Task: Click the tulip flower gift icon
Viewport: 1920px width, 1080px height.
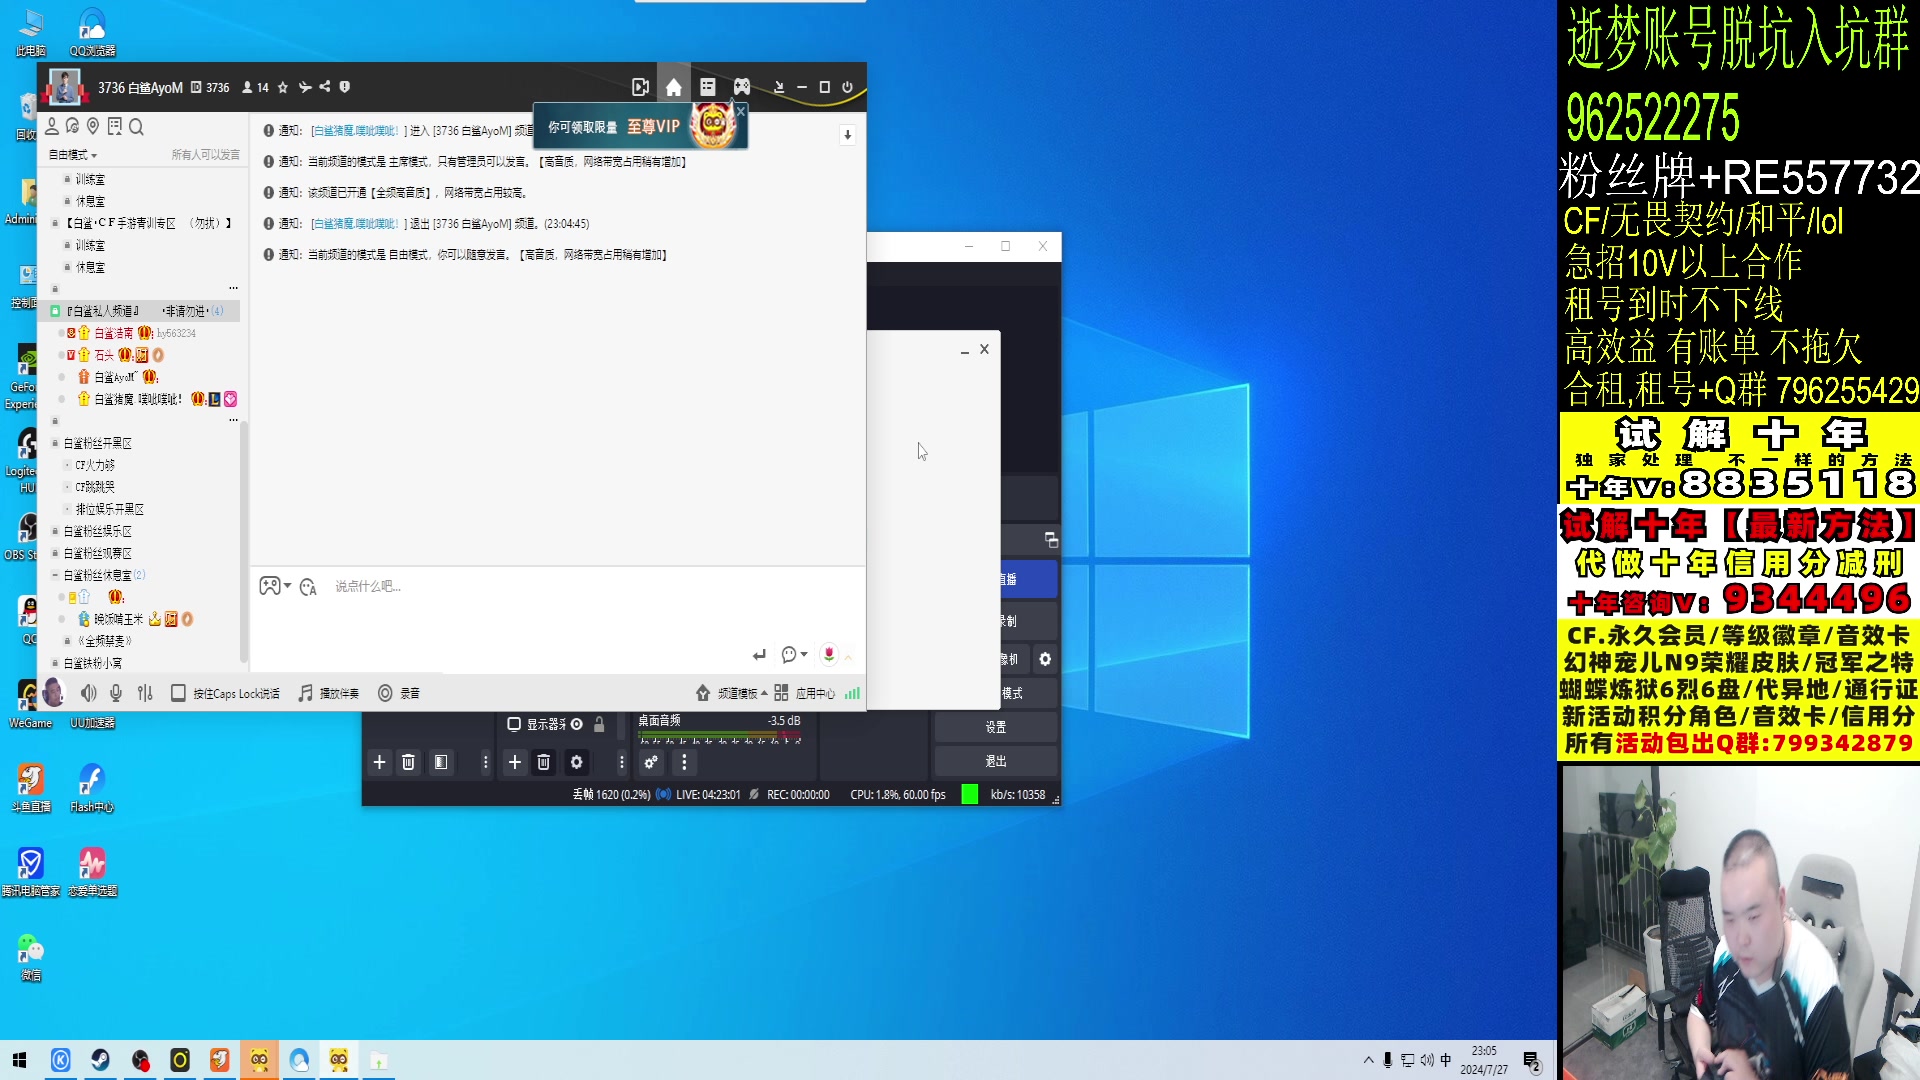Action: pos(829,654)
